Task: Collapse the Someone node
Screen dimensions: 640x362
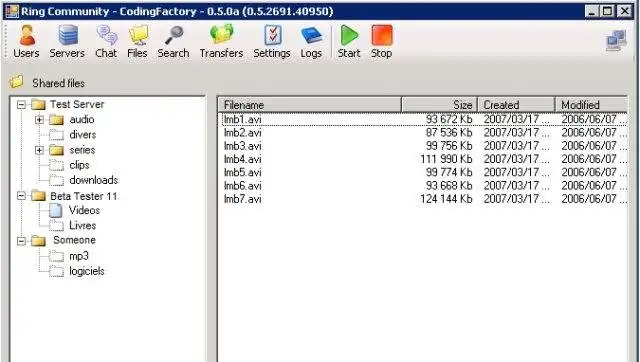Action: coord(21,241)
